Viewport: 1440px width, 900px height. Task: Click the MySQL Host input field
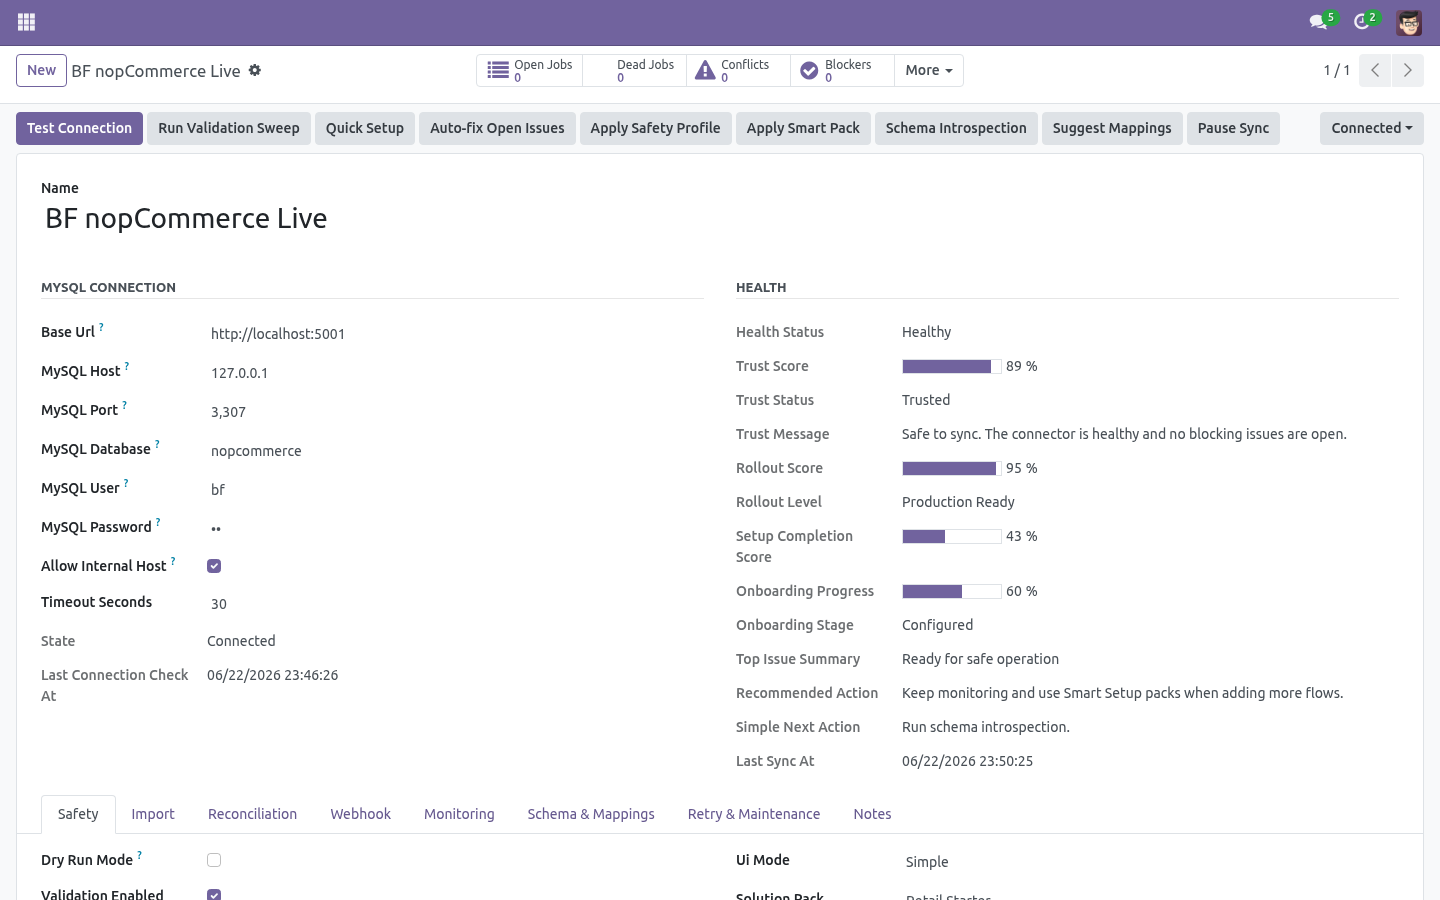coord(455,373)
